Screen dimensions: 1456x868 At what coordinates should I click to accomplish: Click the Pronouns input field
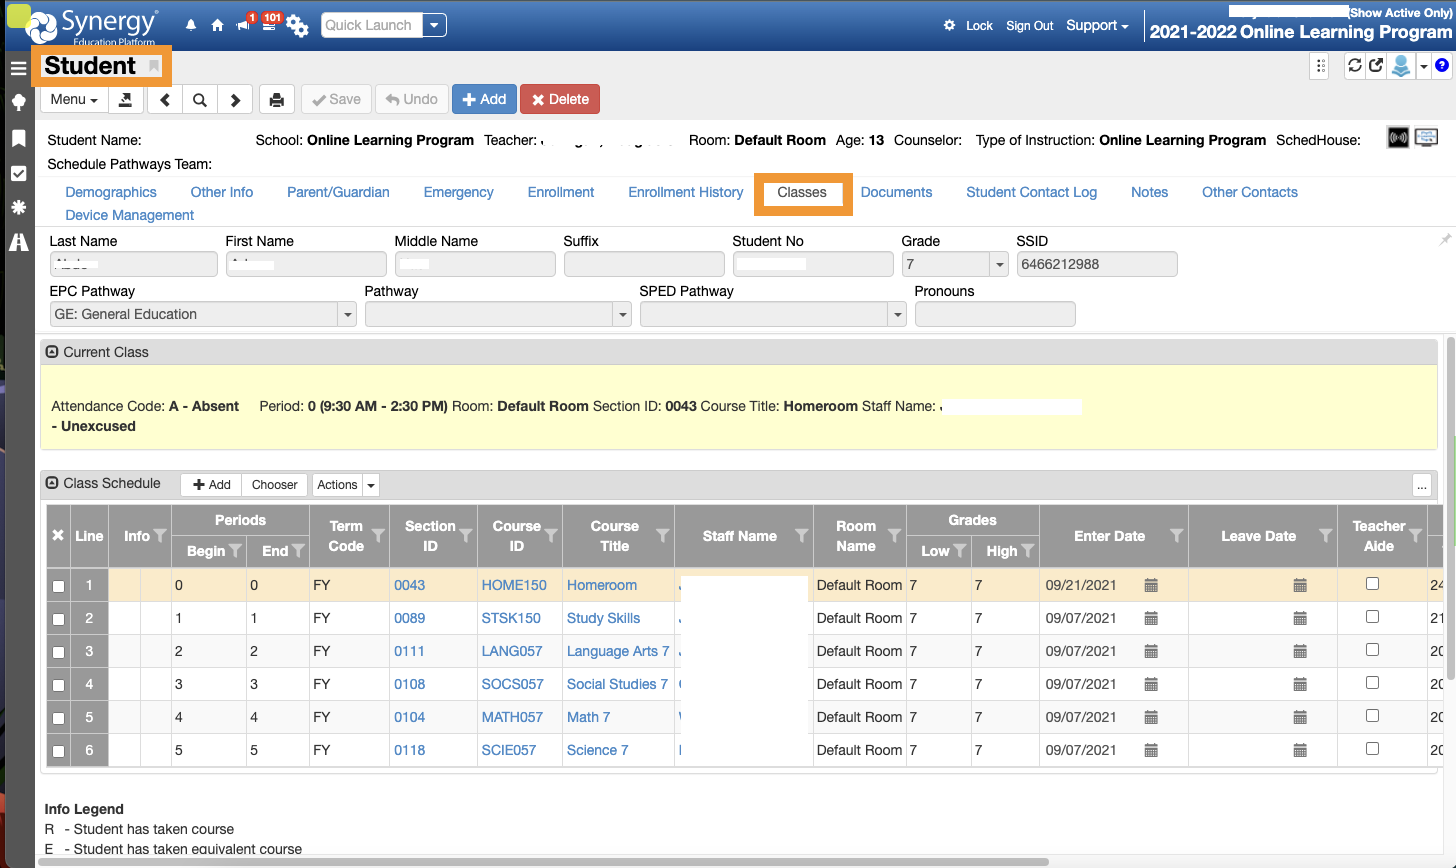click(994, 314)
